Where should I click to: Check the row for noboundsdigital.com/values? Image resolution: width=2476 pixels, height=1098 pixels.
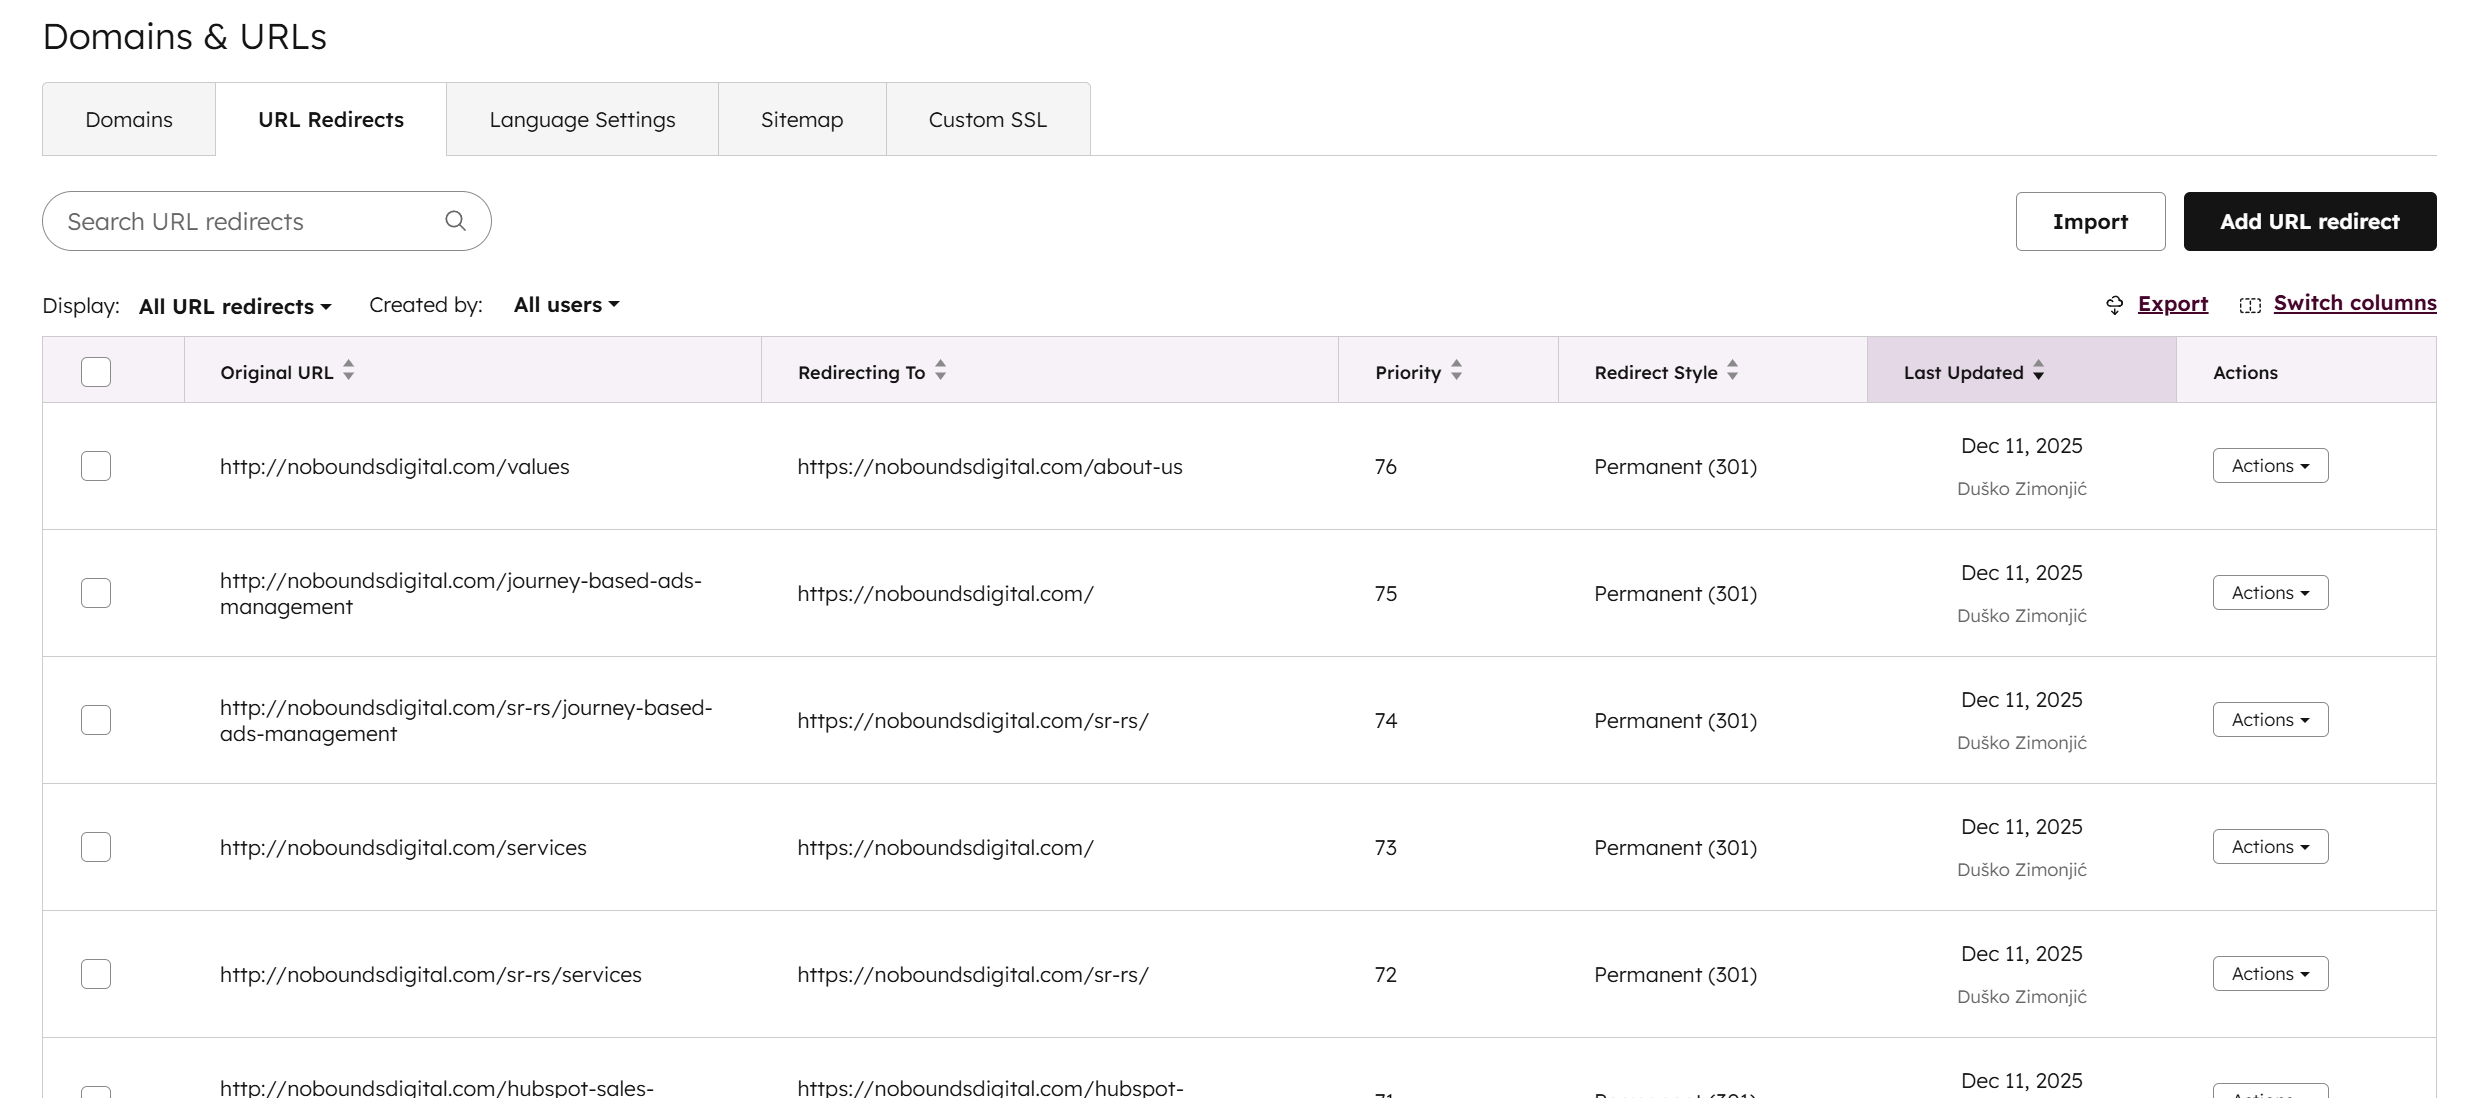pos(95,465)
